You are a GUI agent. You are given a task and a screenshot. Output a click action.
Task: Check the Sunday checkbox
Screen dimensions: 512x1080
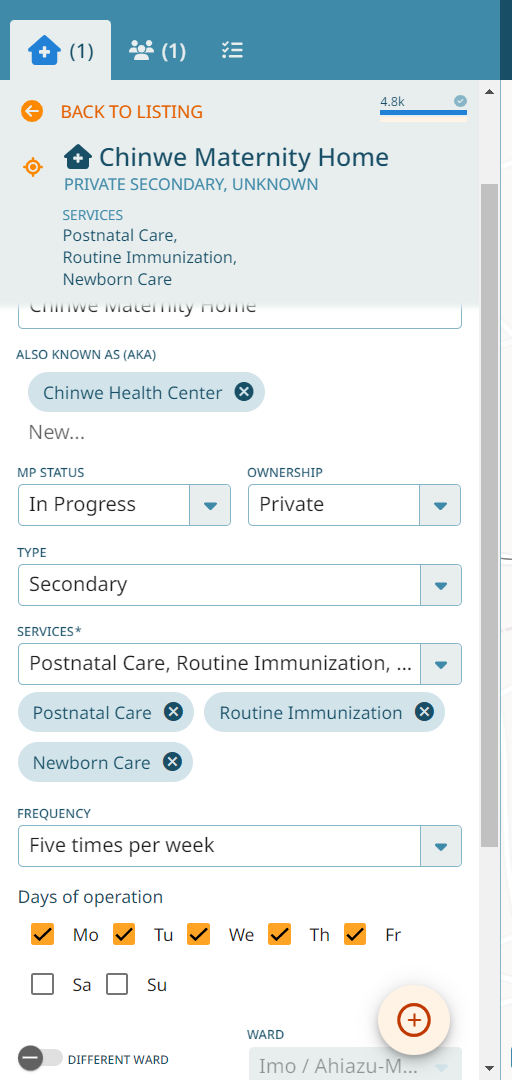(117, 984)
